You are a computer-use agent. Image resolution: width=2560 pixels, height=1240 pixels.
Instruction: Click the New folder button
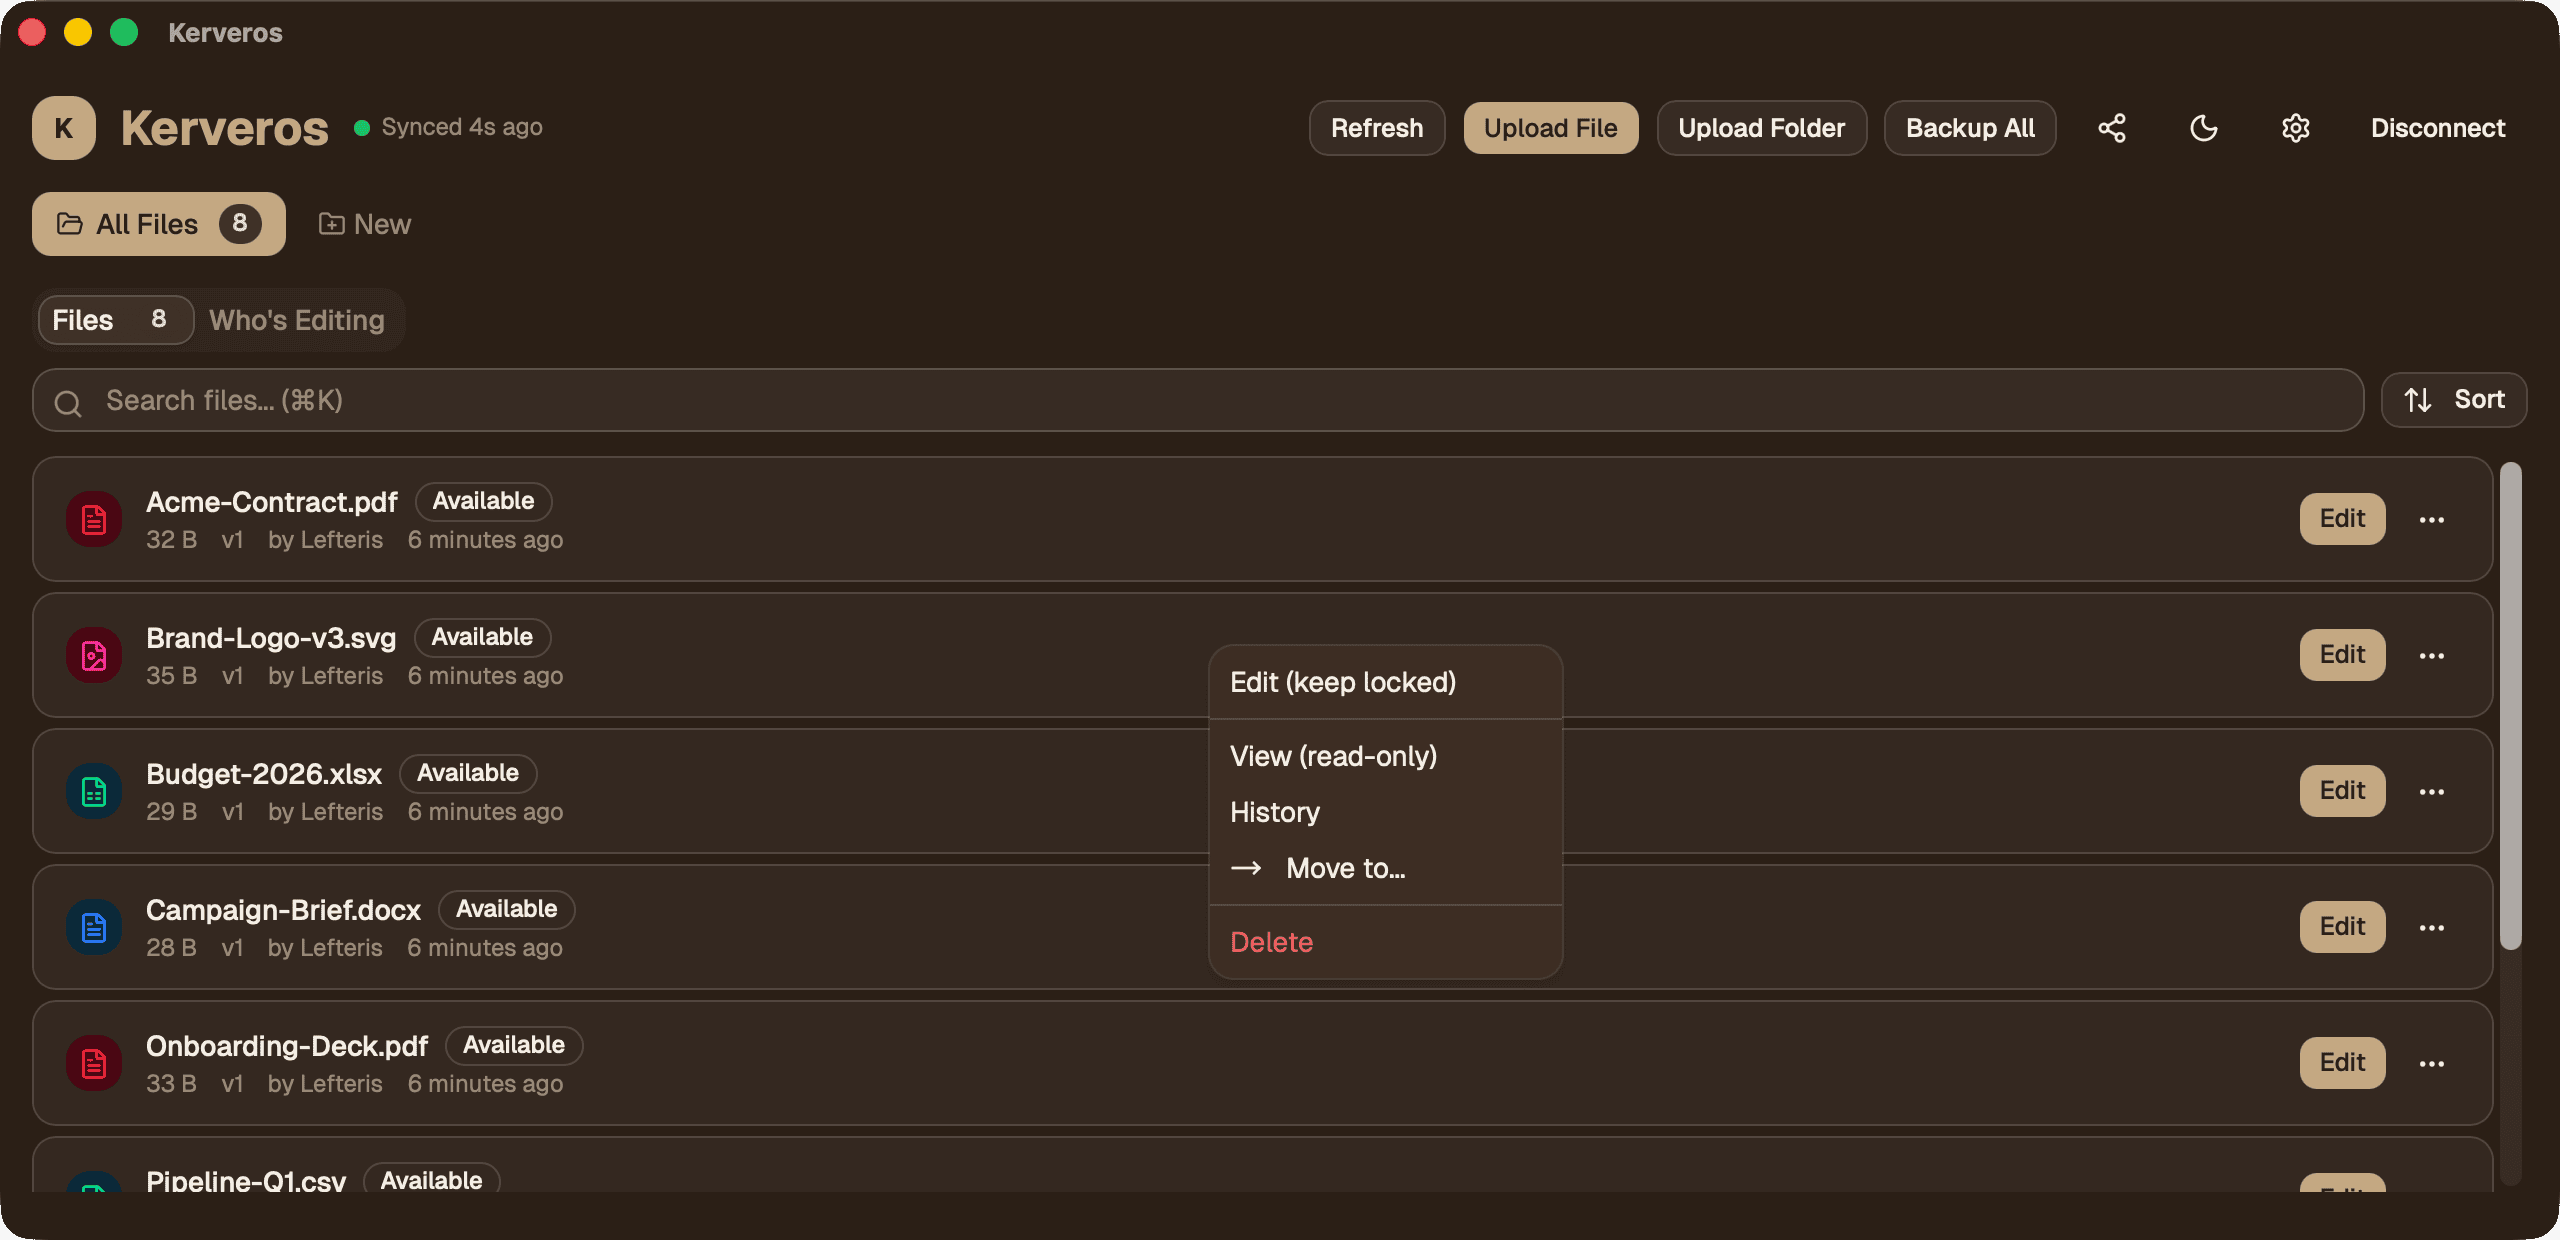tap(364, 224)
